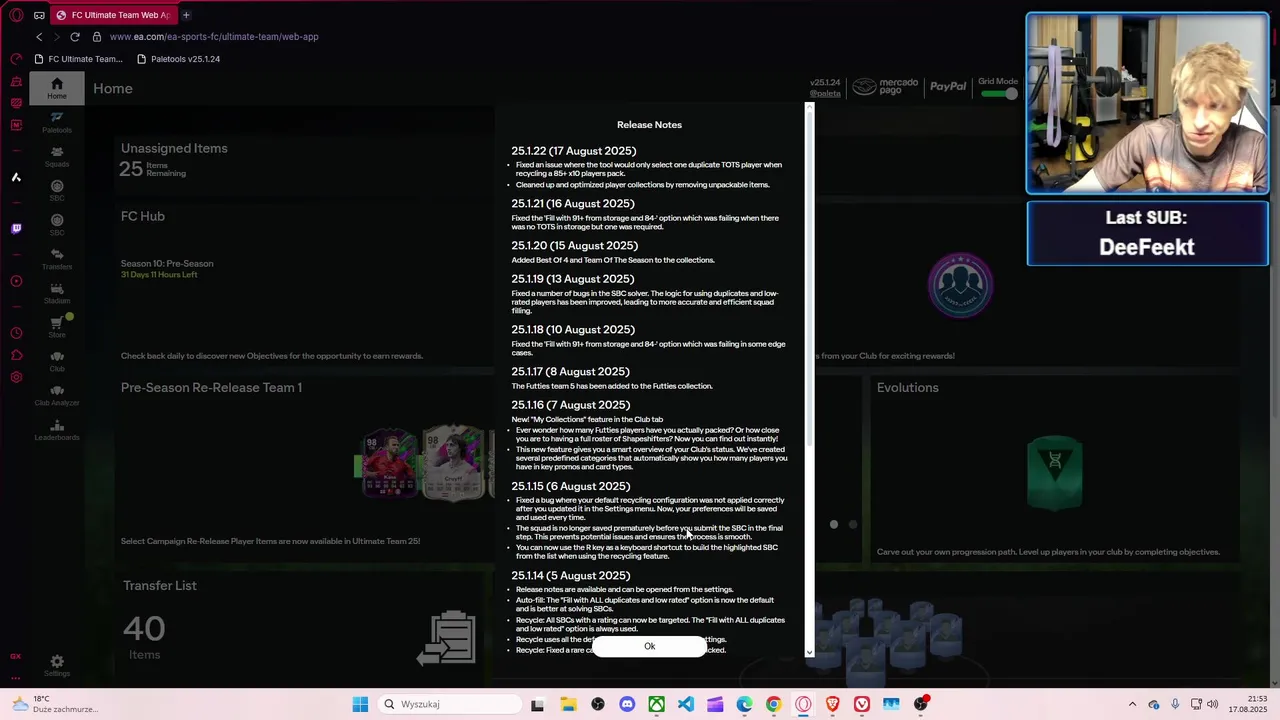1280x720 pixels.
Task: Open the Store sidebar item
Action: (x=57, y=327)
